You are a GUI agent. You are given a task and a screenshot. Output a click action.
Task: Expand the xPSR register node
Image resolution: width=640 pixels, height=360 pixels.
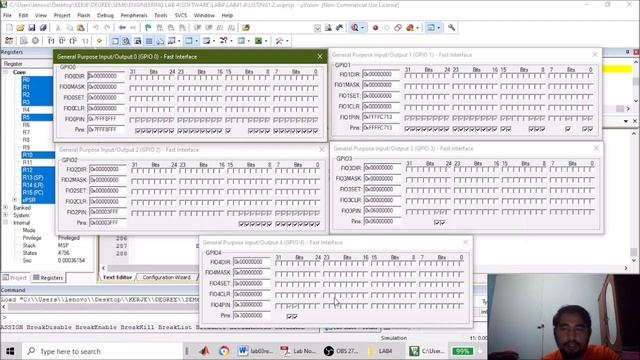[15, 200]
